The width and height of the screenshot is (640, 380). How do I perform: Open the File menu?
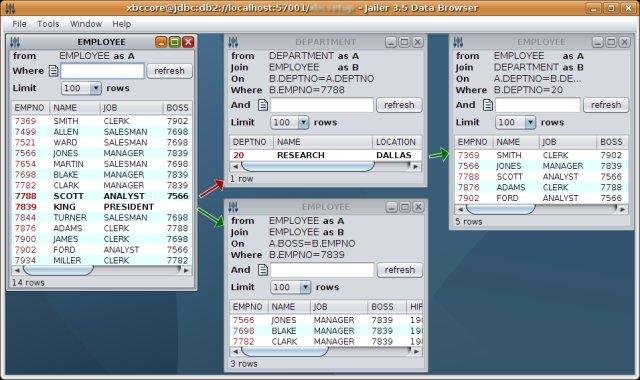point(19,24)
